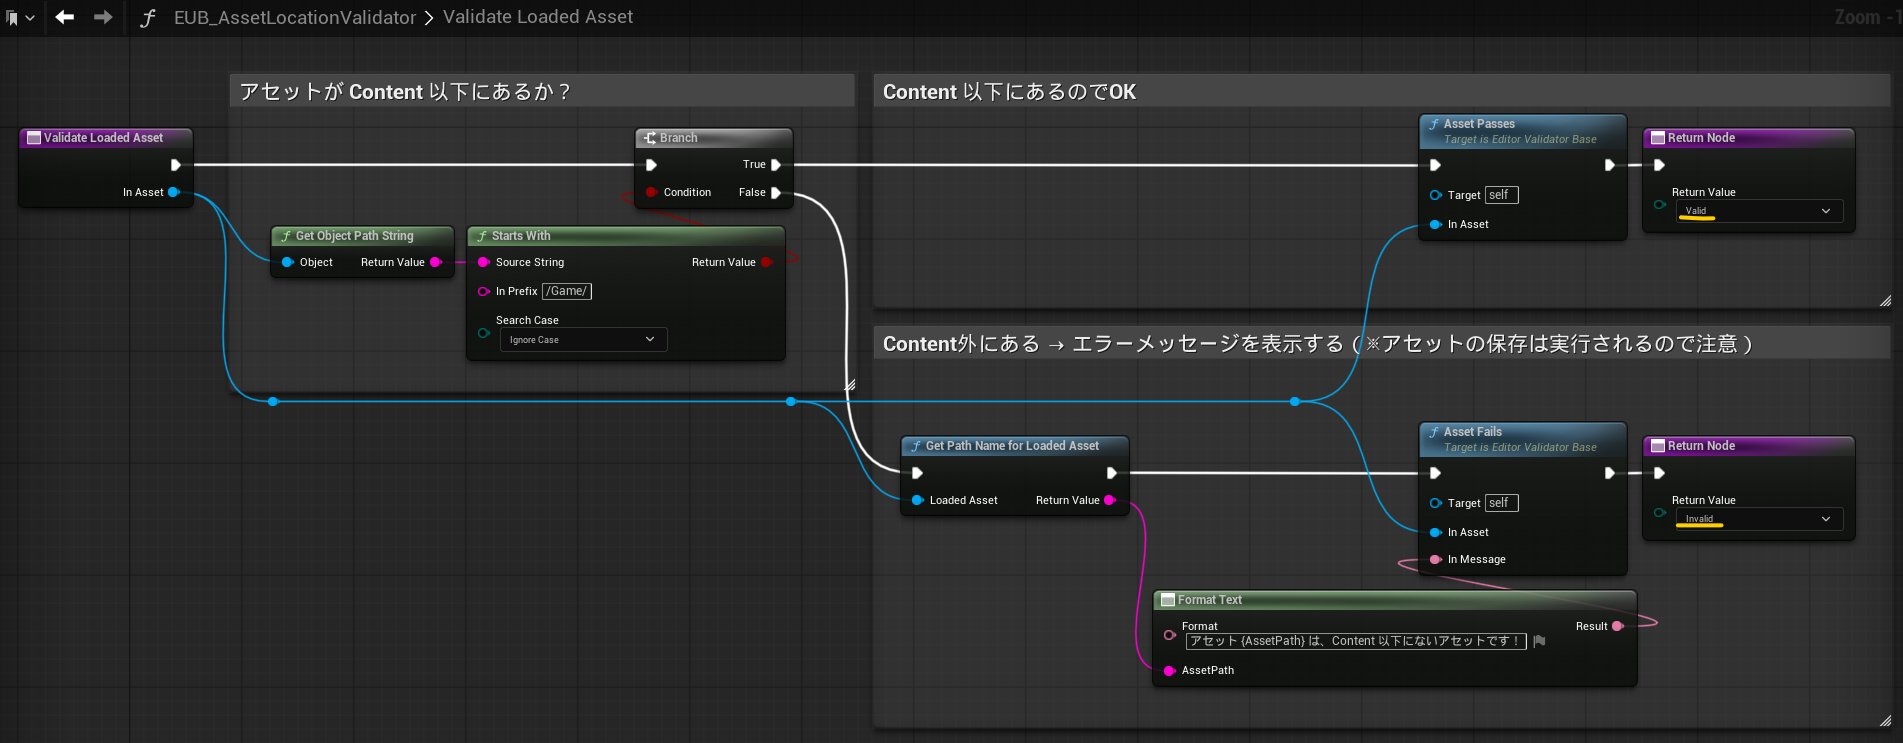The height and width of the screenshot is (743, 1903).
Task: Click the In Prefix /Game/ text field
Action: point(567,291)
